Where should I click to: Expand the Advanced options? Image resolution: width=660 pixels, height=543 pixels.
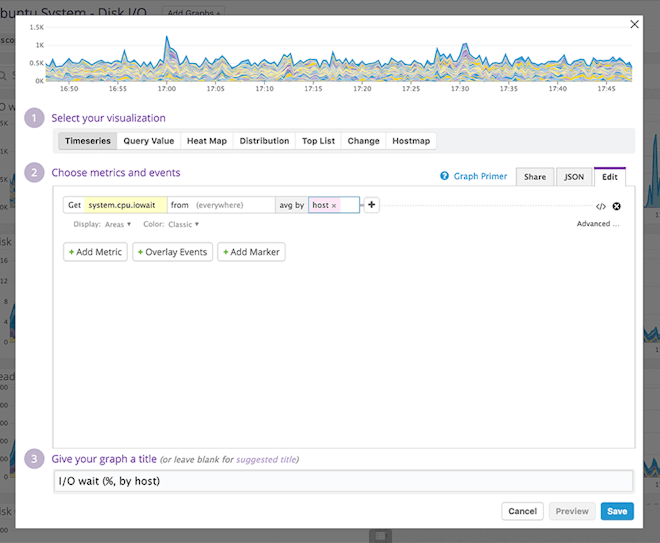tap(598, 224)
